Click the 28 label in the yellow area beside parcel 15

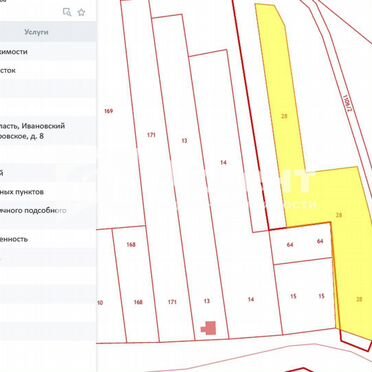pyautogui.click(x=359, y=299)
